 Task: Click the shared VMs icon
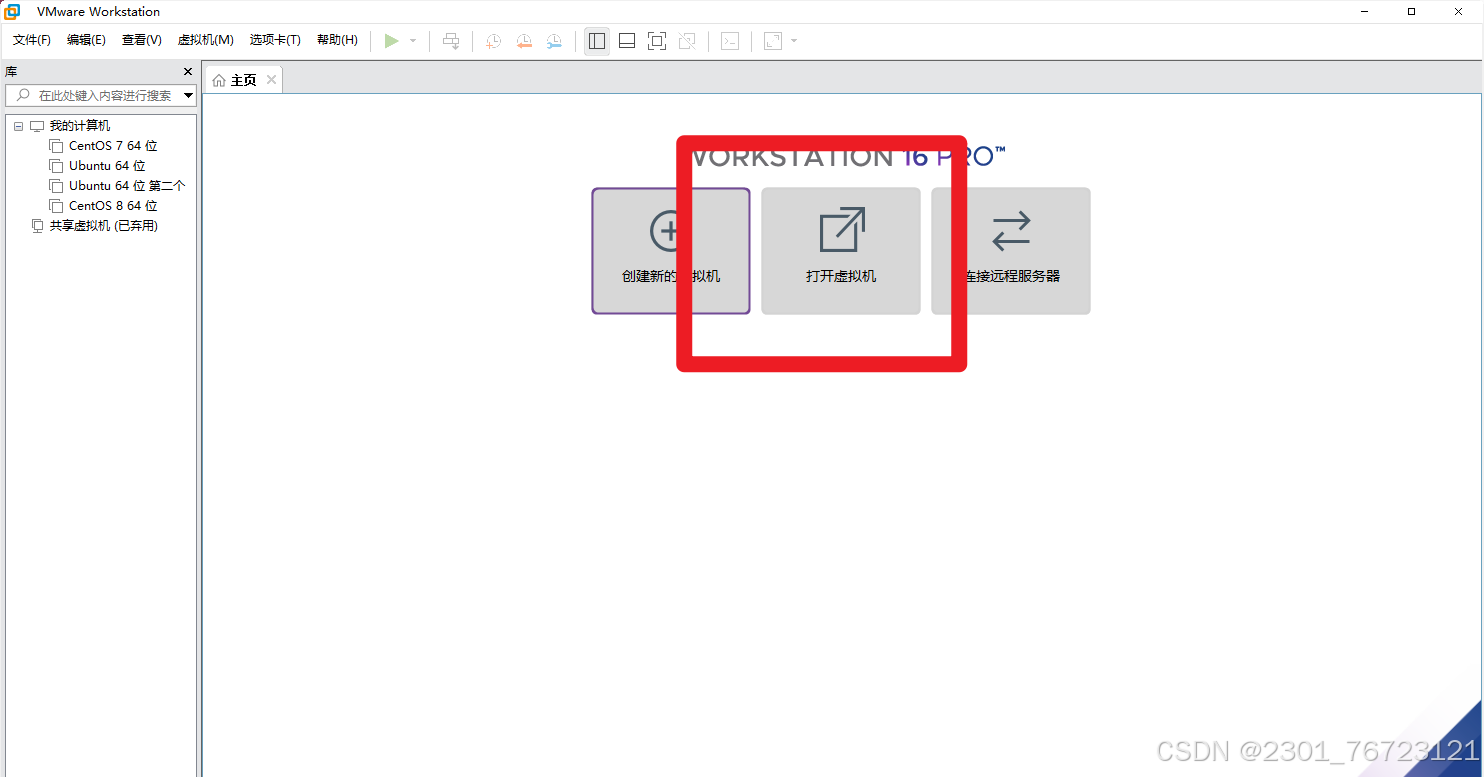click(38, 226)
